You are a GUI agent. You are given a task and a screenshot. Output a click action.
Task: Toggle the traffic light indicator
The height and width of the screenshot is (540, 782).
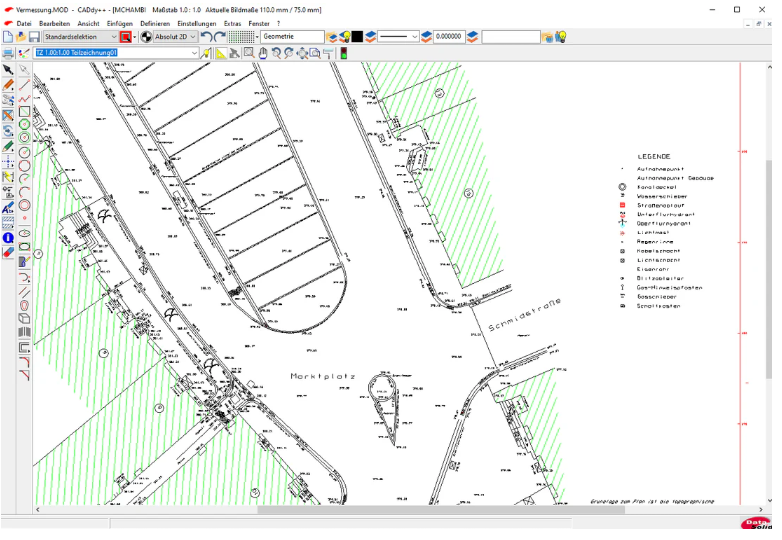pos(342,53)
